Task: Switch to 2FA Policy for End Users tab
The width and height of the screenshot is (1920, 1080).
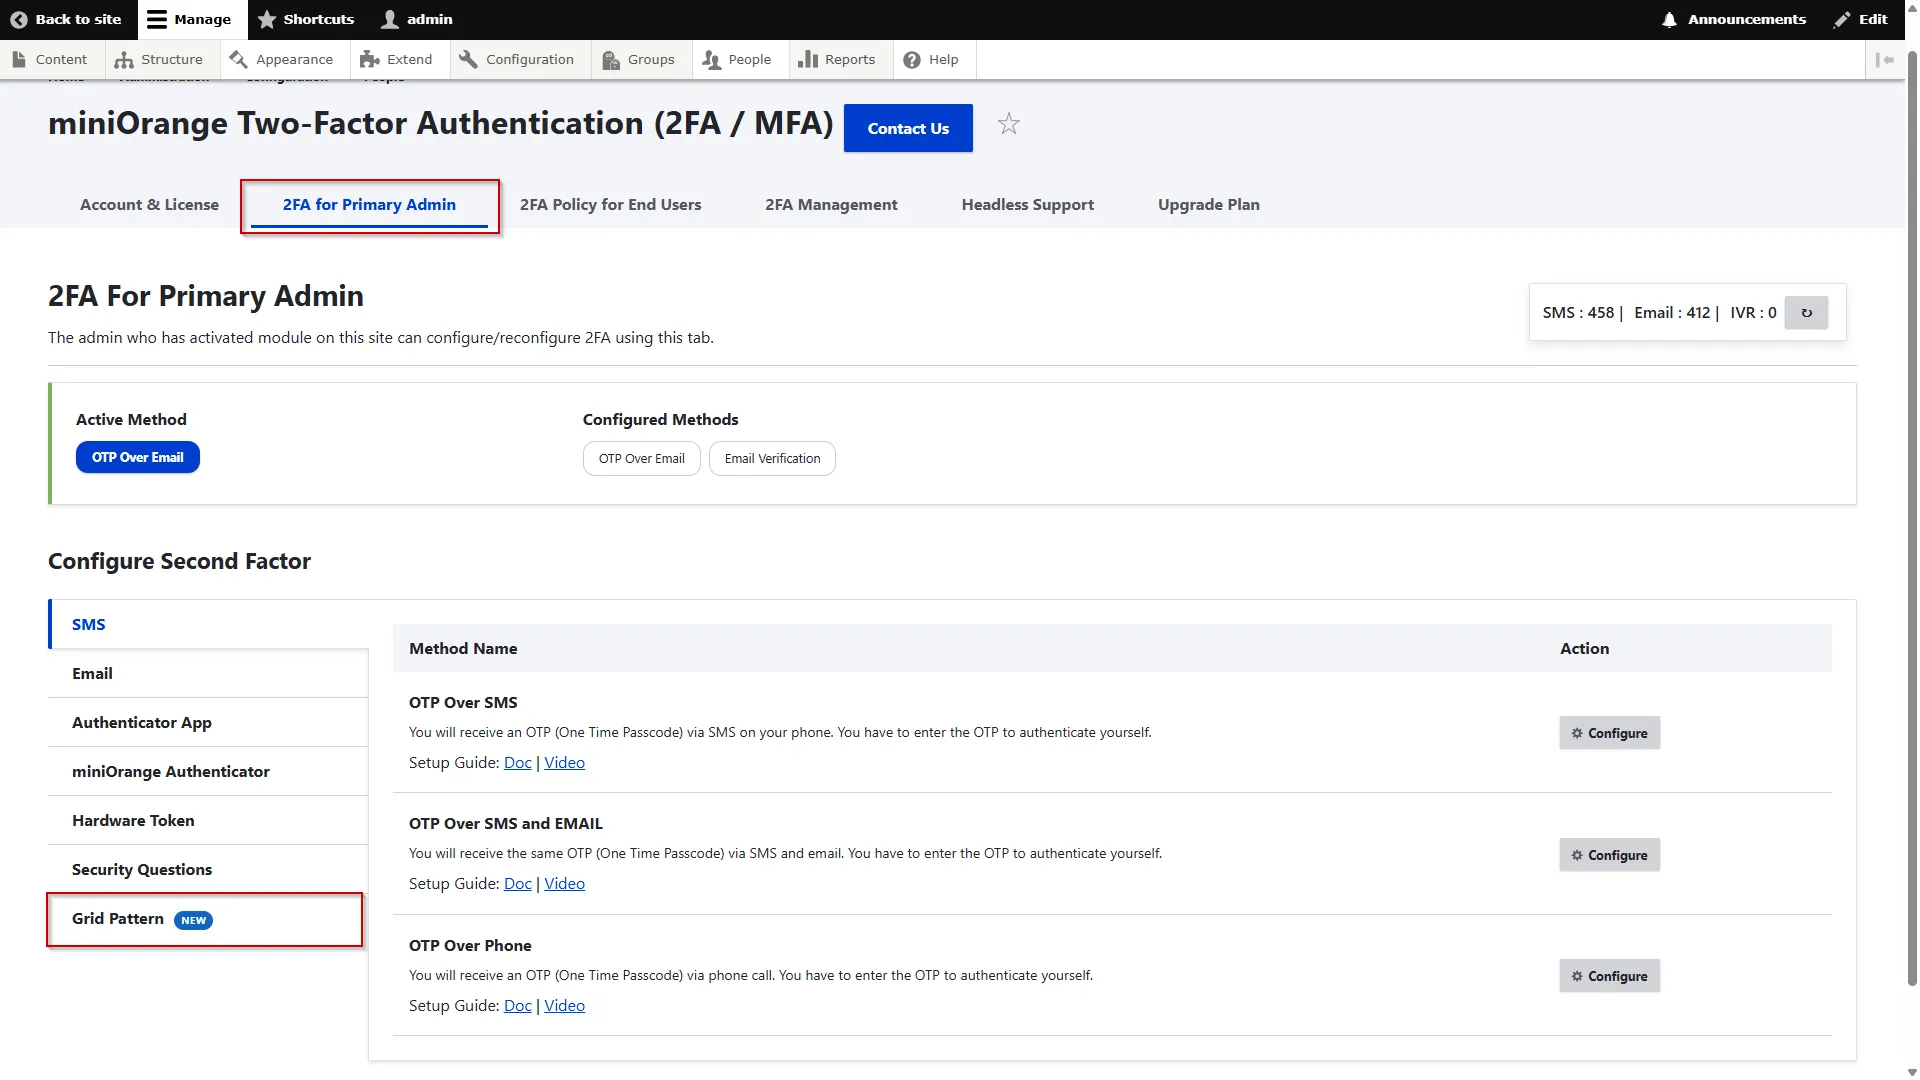Action: pos(610,204)
